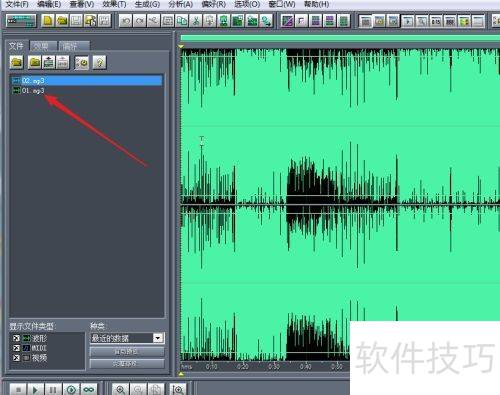
Task: Click the play-arrow panel icon in top toolbar
Action: coord(408,21)
